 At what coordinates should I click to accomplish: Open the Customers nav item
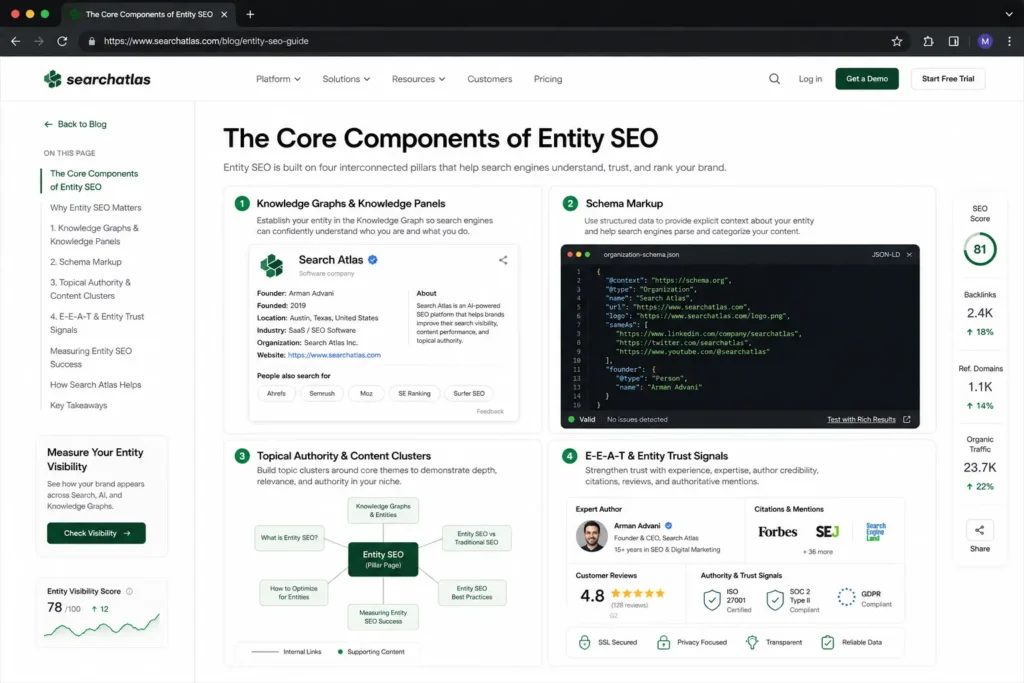click(490, 79)
